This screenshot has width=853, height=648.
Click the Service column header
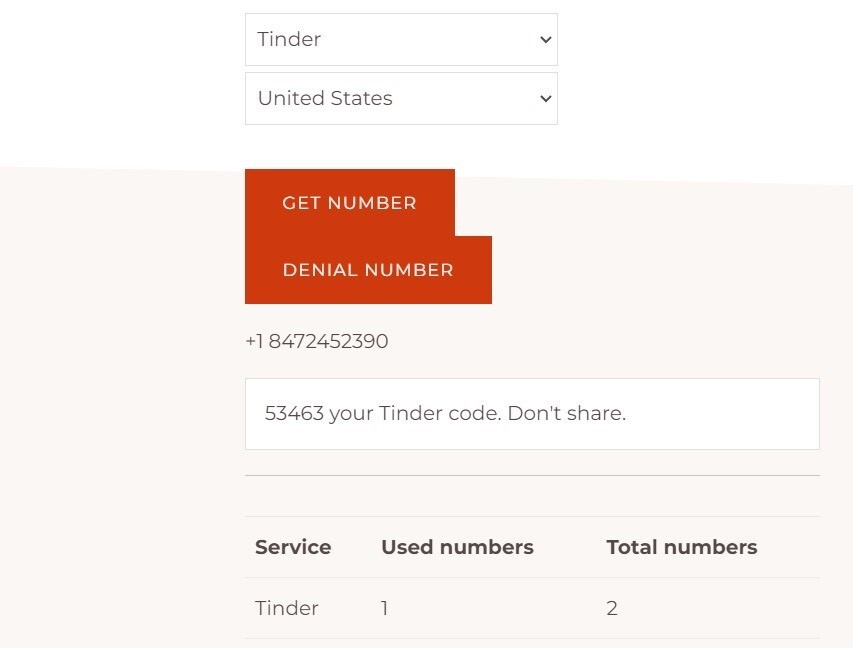(292, 547)
